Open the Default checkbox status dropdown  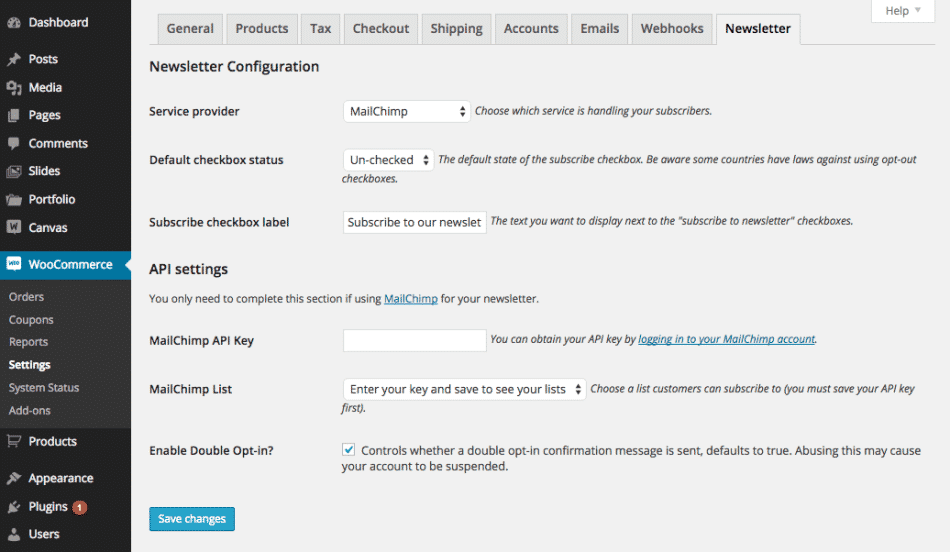(388, 160)
